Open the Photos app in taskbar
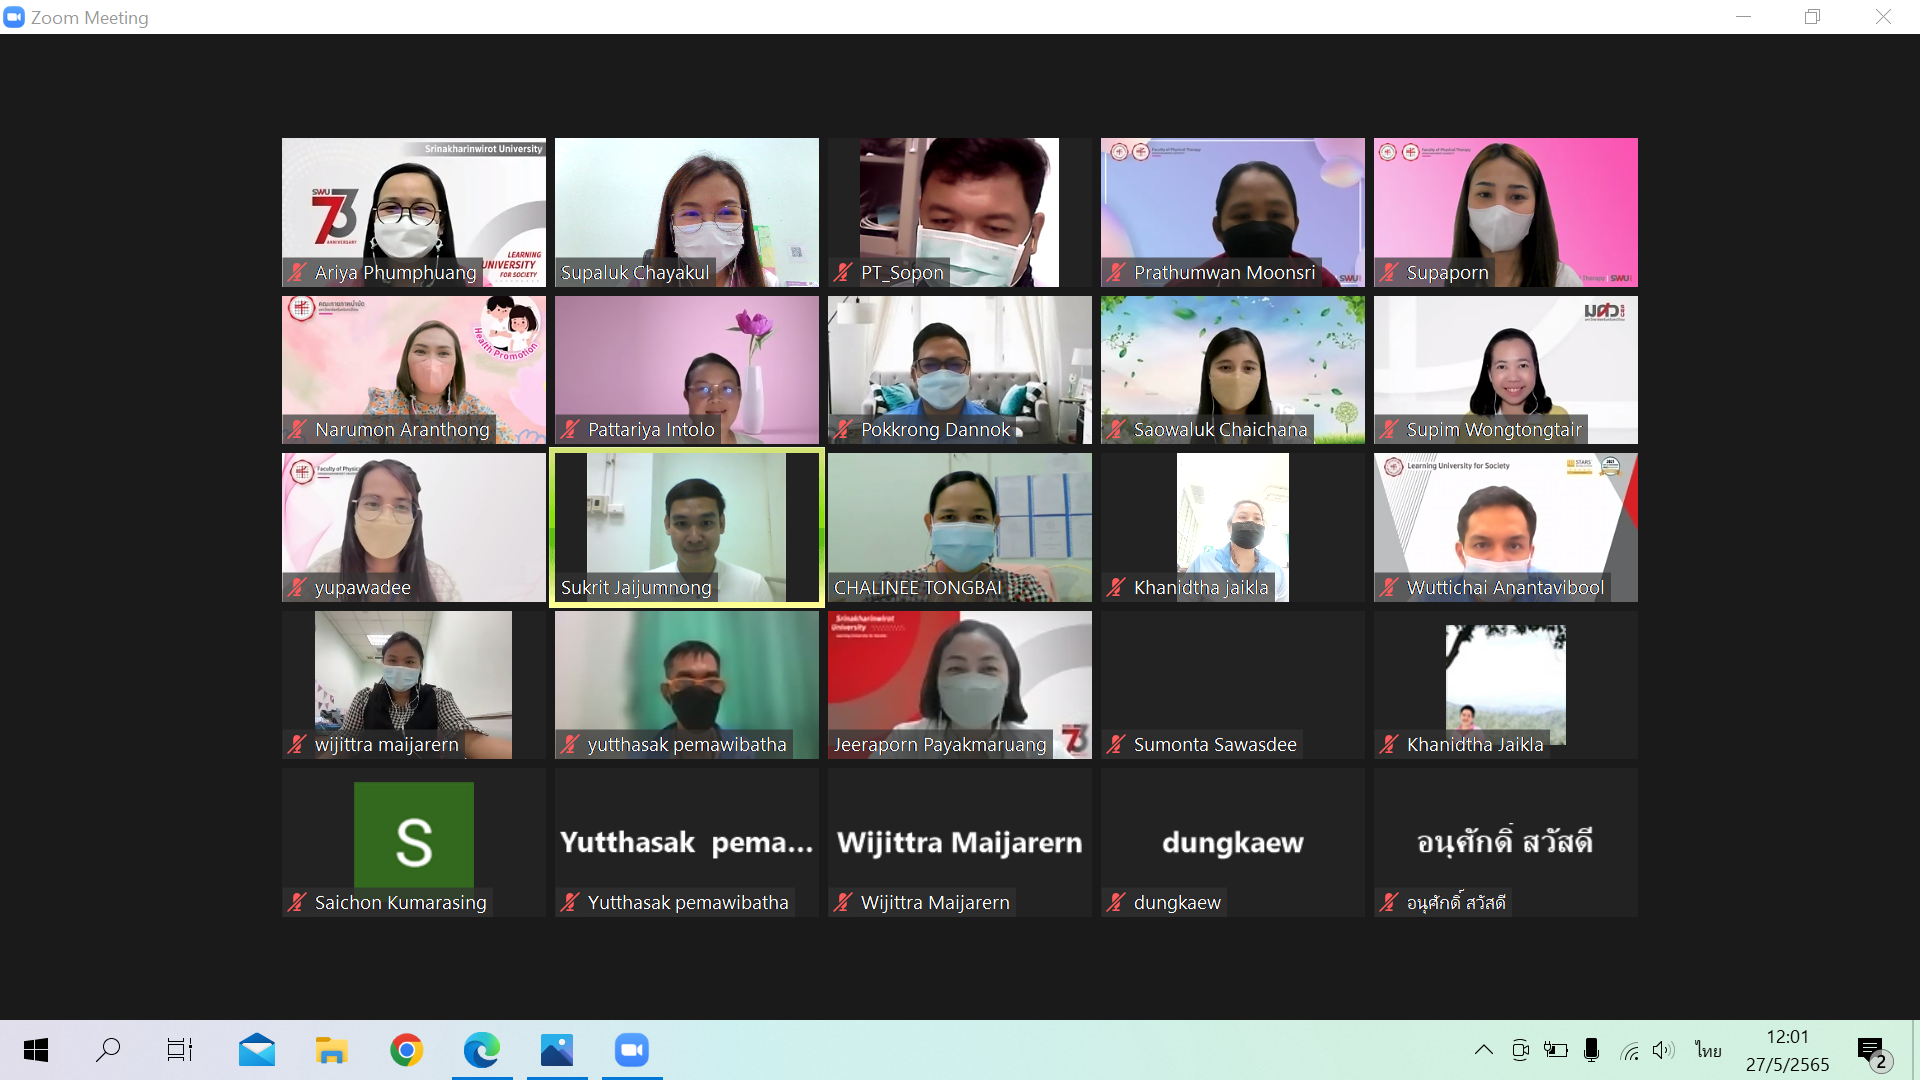The width and height of the screenshot is (1920, 1080). [557, 1050]
